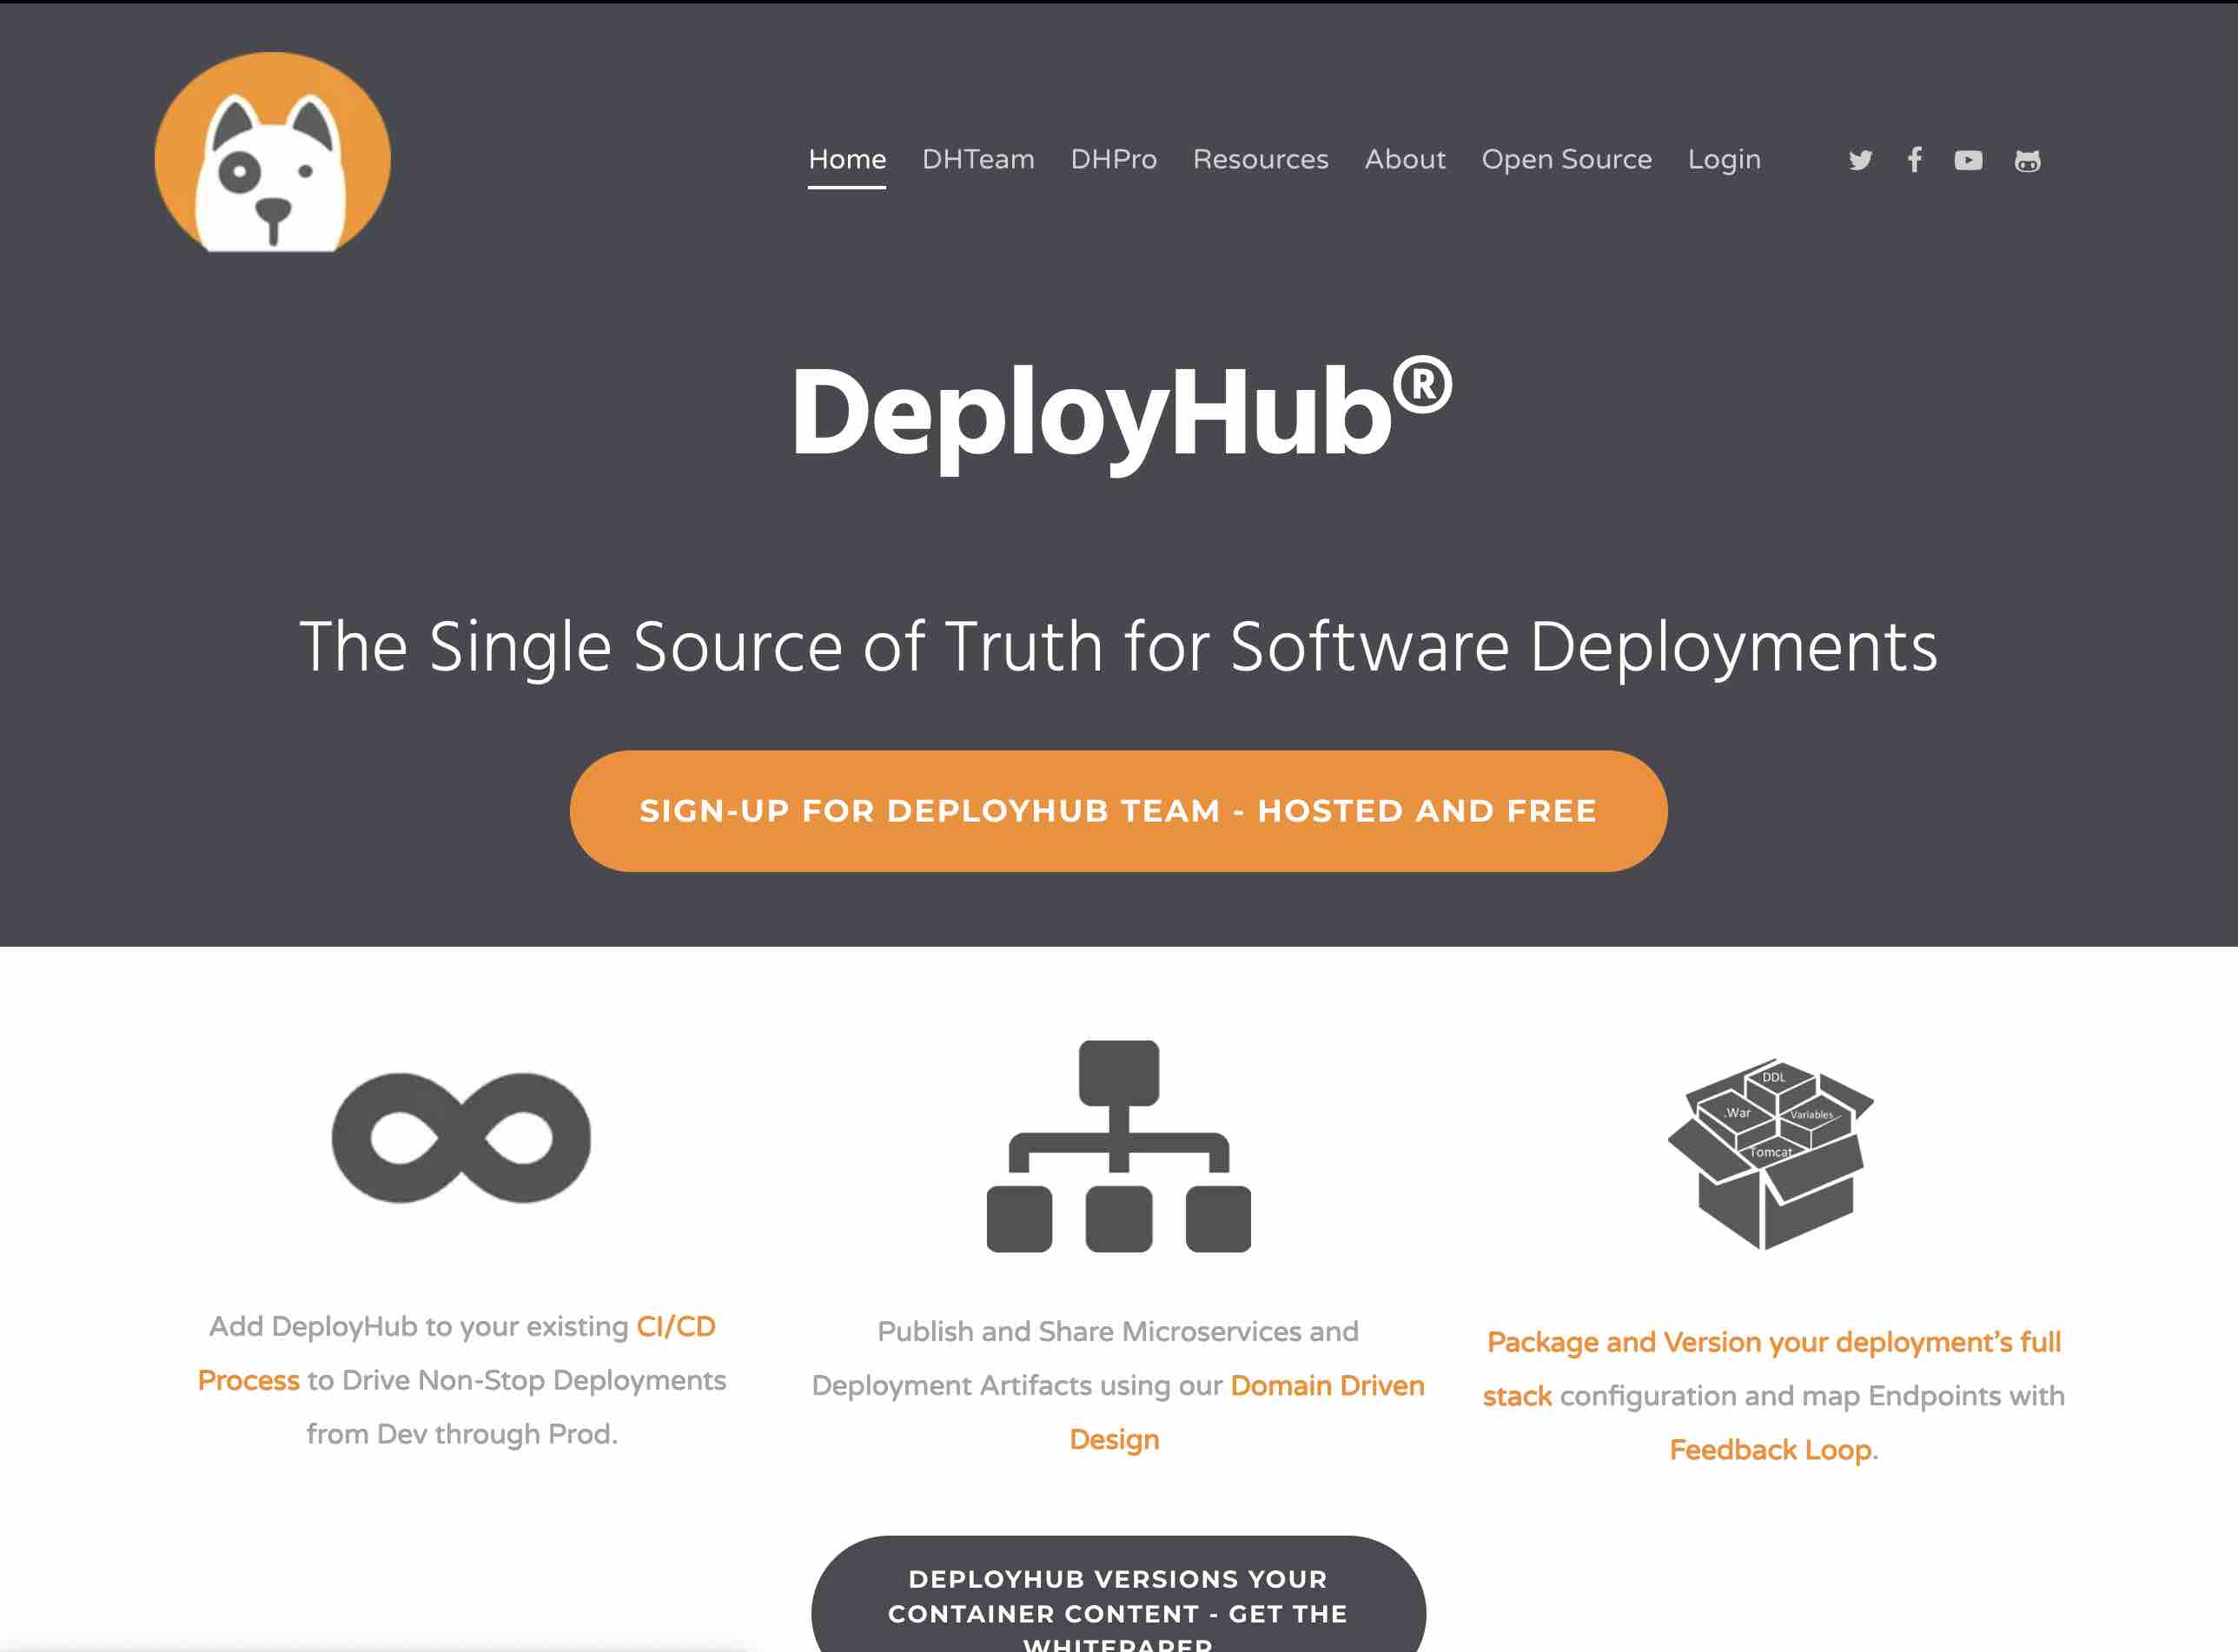Click the Feedback Loop link
This screenshot has height=1652, width=2238.
pos(1770,1449)
